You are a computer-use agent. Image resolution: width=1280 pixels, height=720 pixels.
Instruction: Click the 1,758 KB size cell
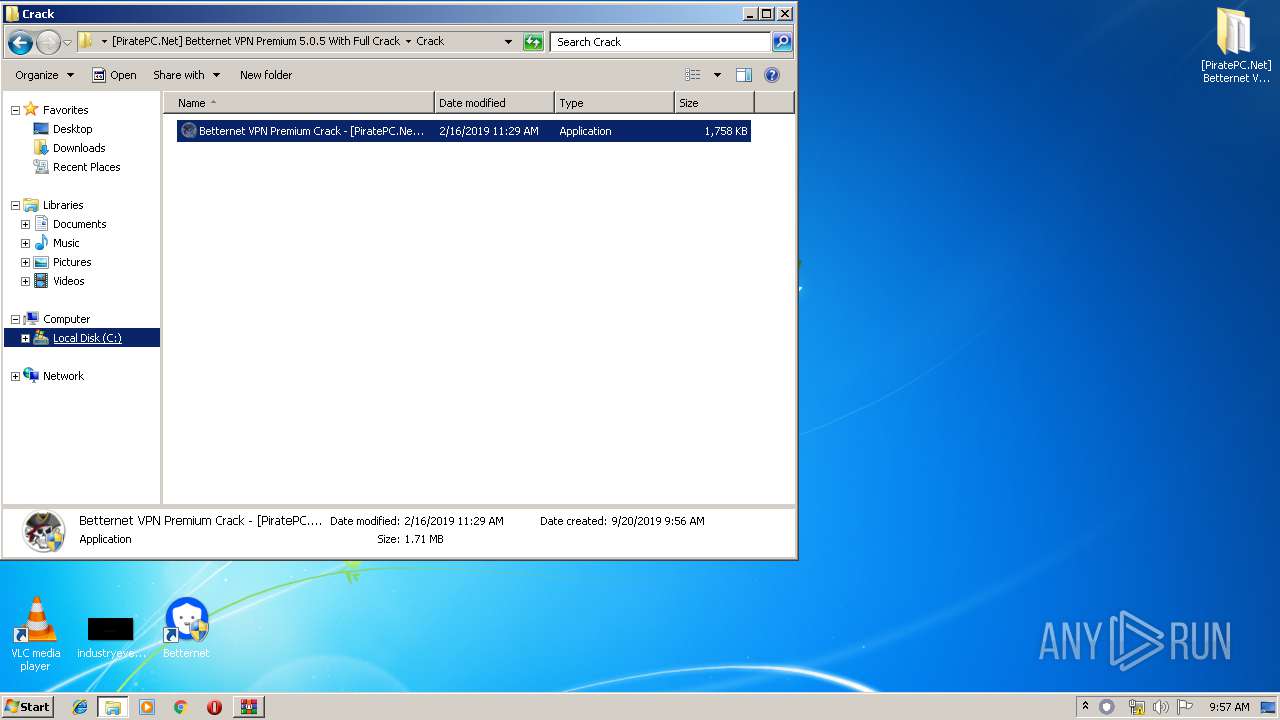(726, 131)
